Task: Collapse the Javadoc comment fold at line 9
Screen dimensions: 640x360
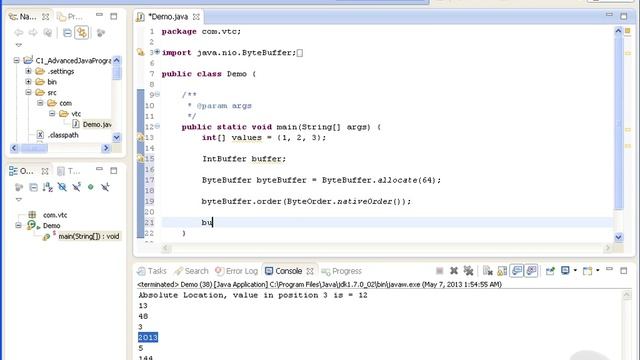Action: [157, 95]
